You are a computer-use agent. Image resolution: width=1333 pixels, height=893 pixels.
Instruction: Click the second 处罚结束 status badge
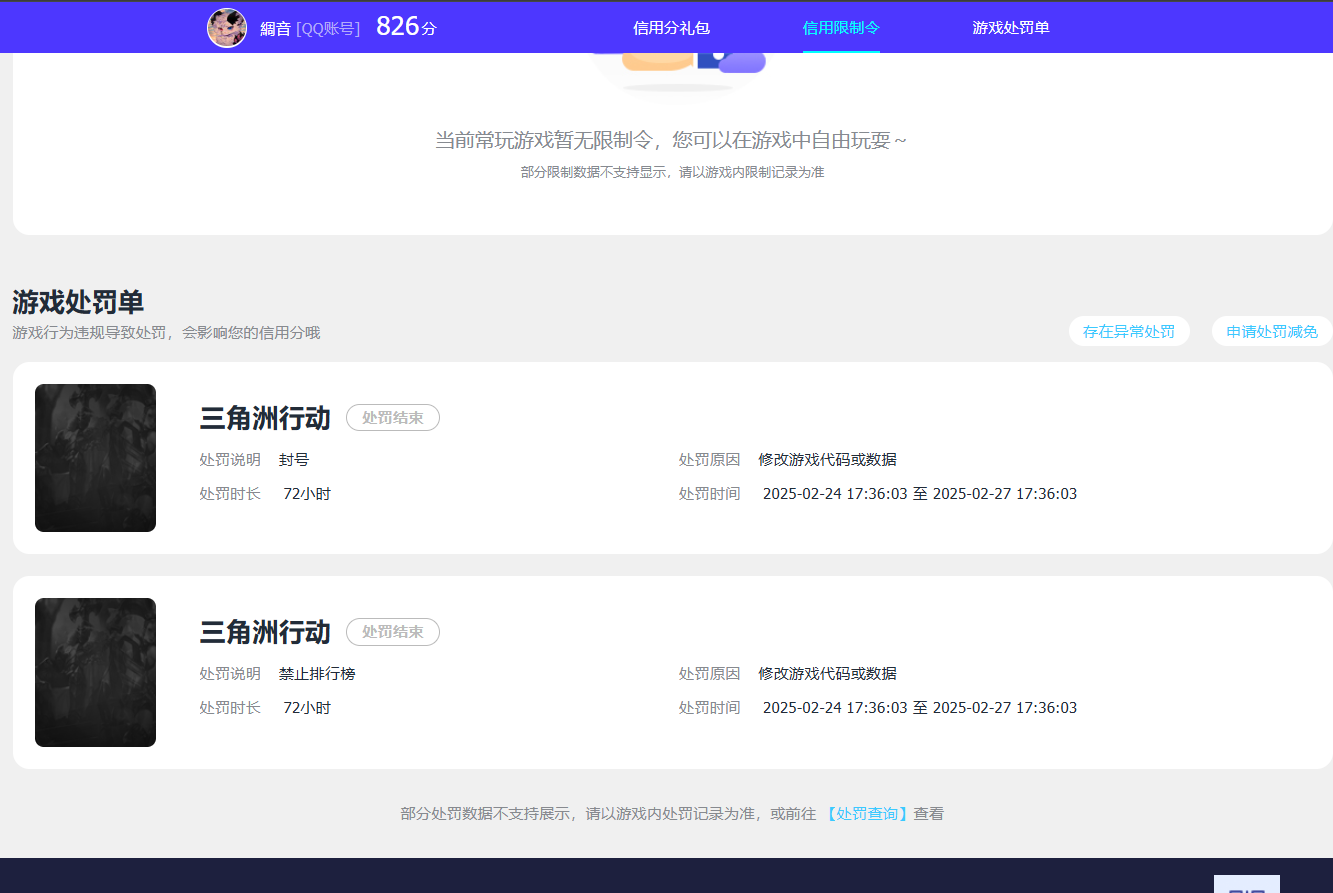[392, 631]
